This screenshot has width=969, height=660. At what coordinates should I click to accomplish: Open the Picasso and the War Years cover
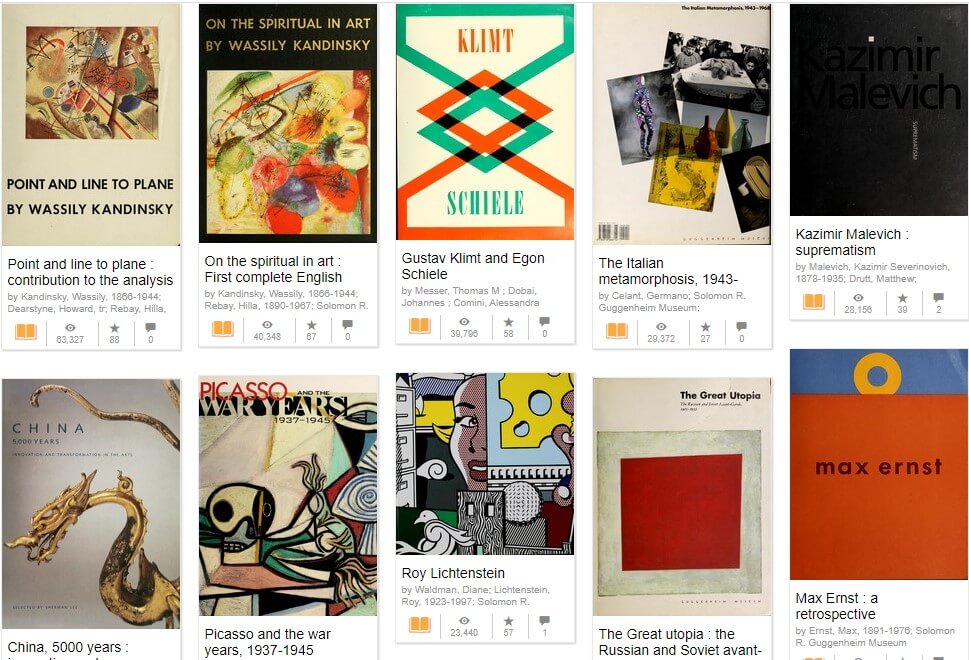click(x=288, y=496)
